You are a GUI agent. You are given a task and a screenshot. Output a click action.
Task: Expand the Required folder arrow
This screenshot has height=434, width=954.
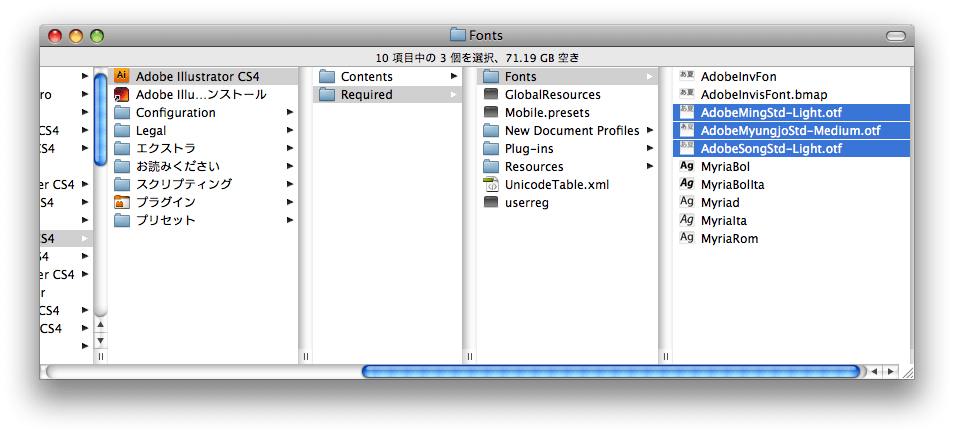click(x=454, y=94)
